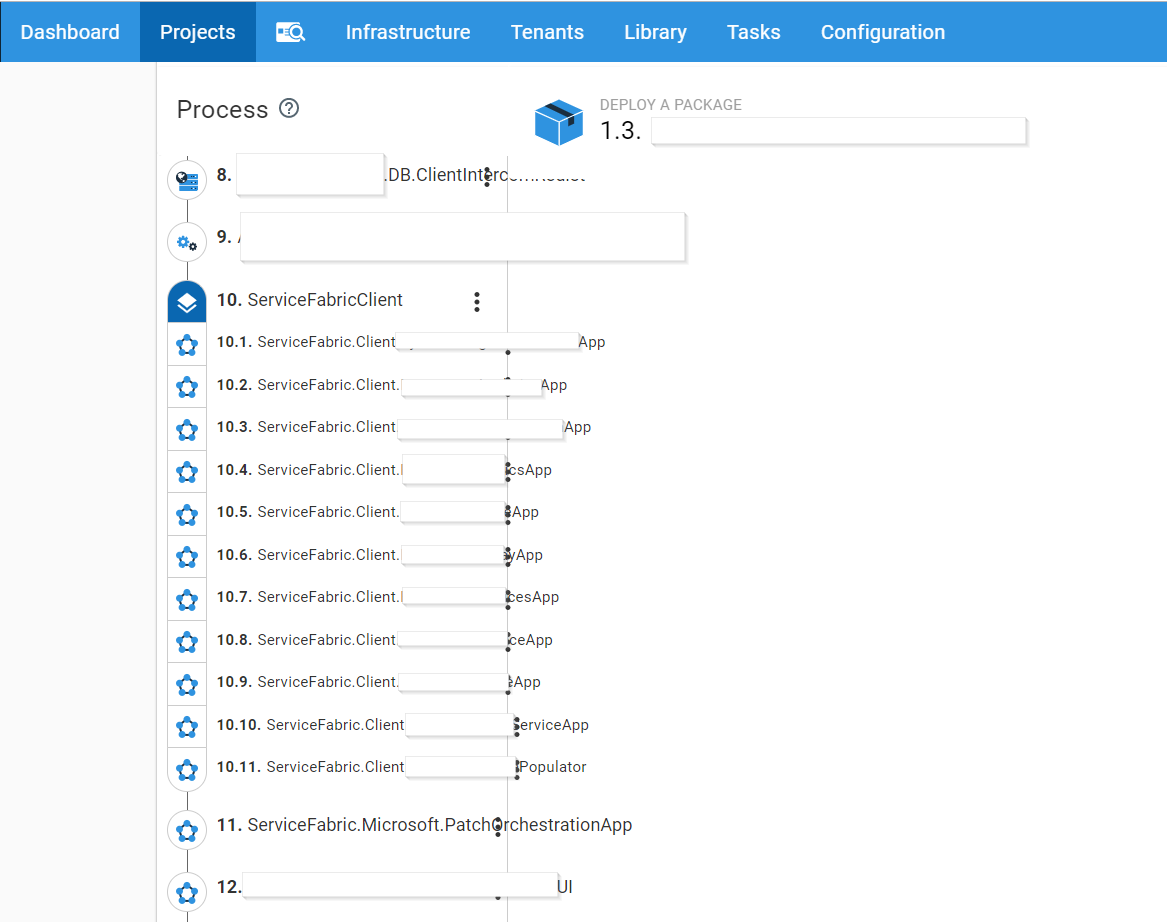Open the search with the magnifying glass icon
The image size is (1167, 922).
click(x=290, y=31)
